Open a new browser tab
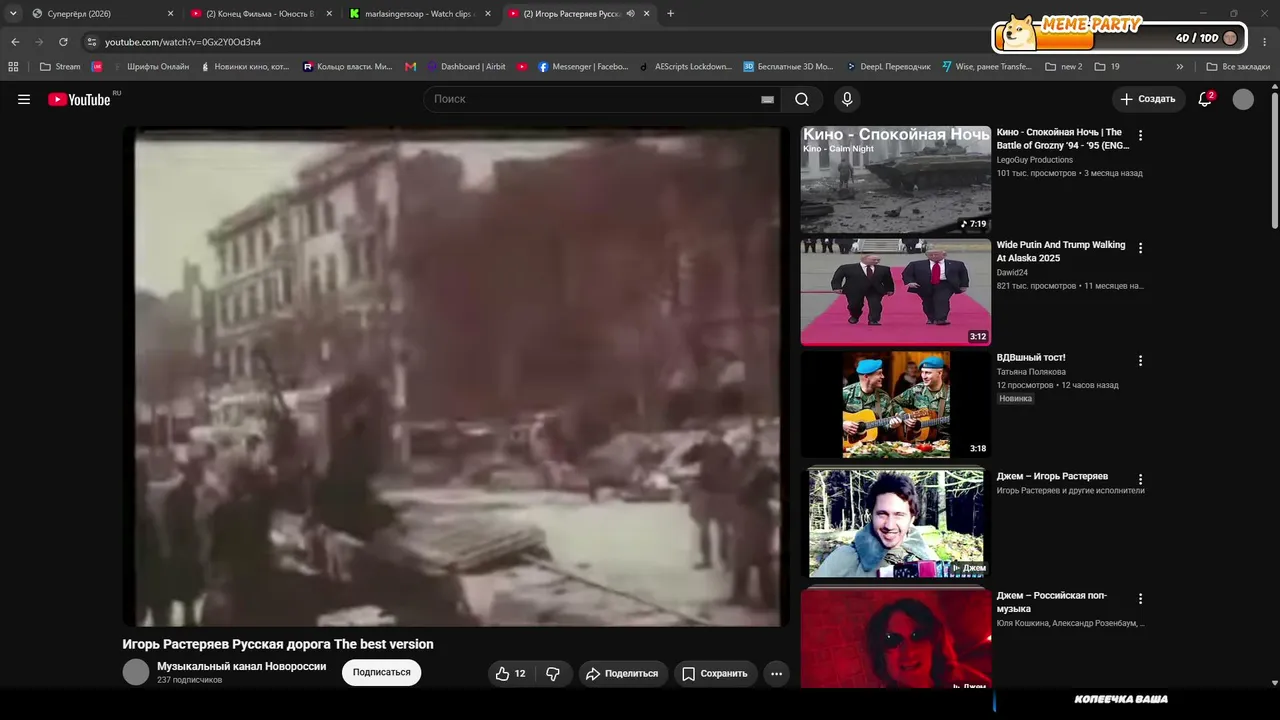 (670, 14)
